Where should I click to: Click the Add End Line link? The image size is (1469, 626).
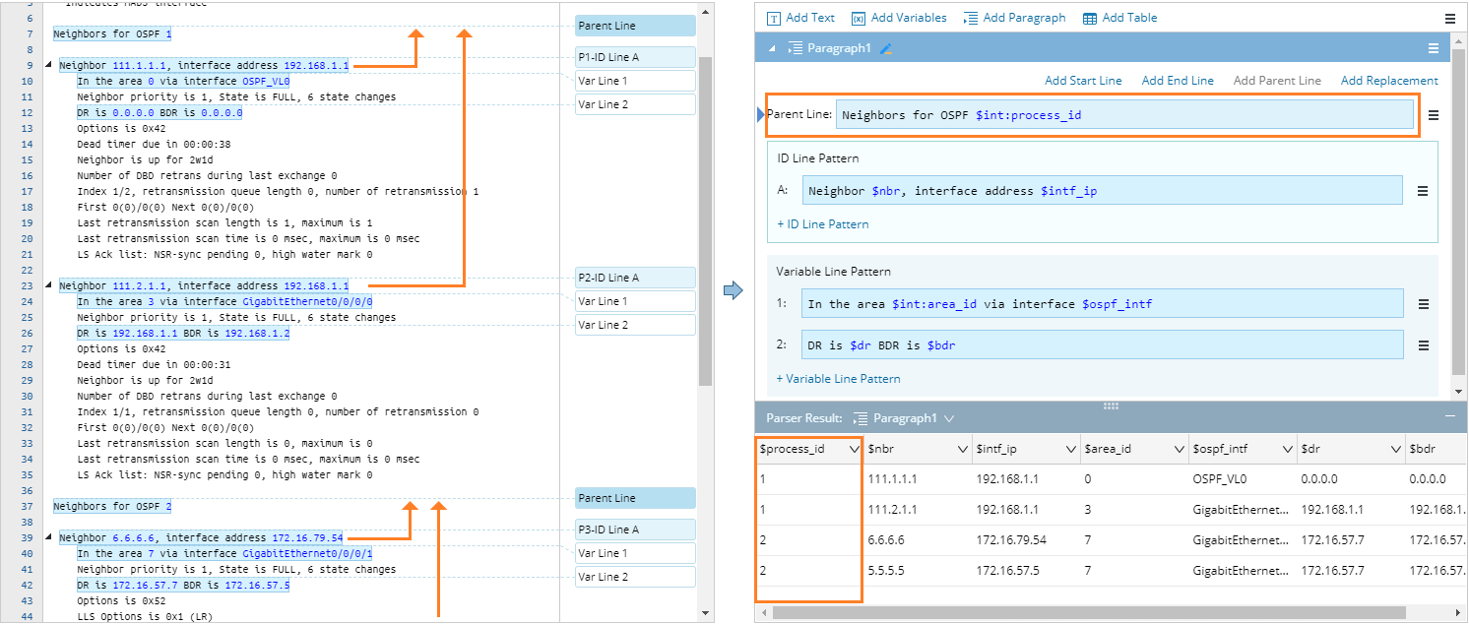pos(1178,81)
